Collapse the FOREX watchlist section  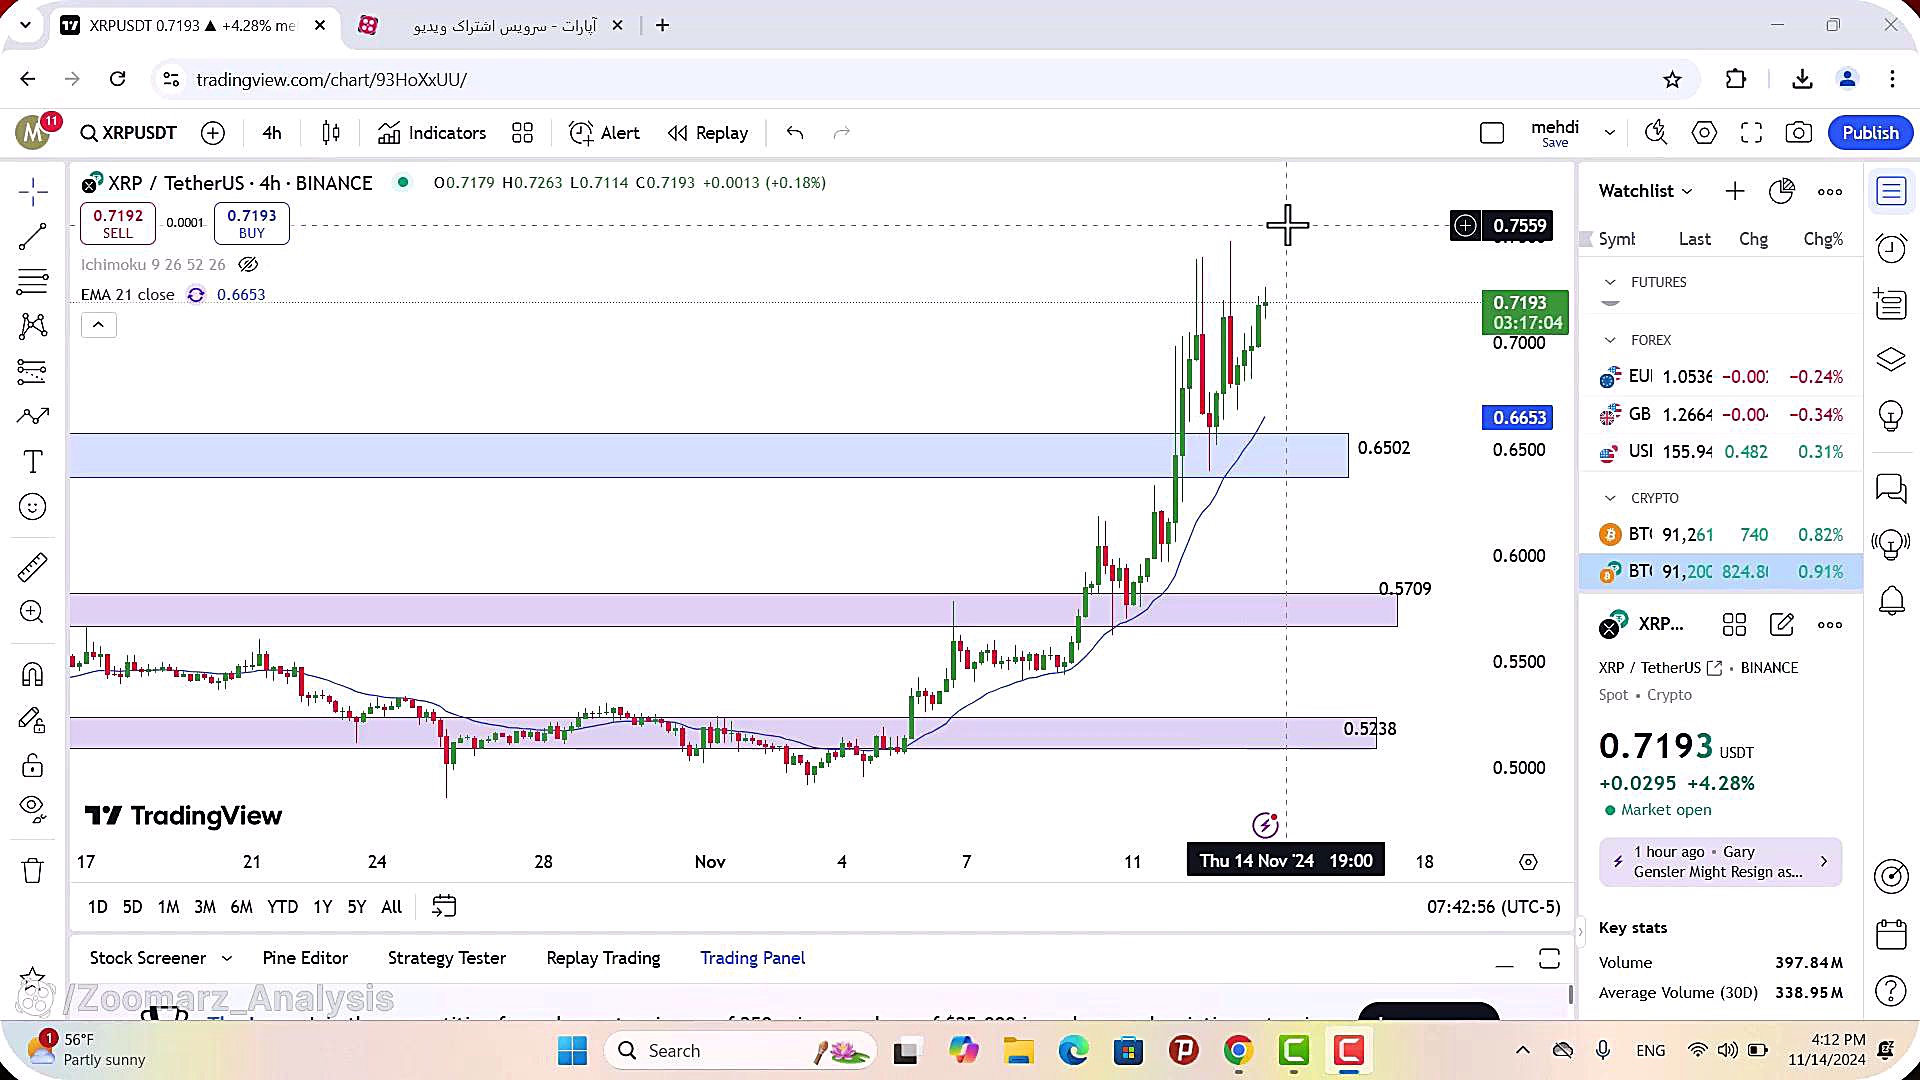[1610, 340]
